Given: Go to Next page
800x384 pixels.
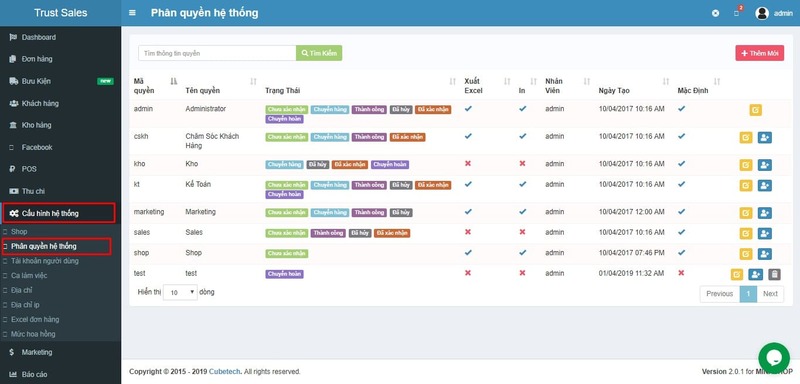Looking at the screenshot, I should 770,294.
